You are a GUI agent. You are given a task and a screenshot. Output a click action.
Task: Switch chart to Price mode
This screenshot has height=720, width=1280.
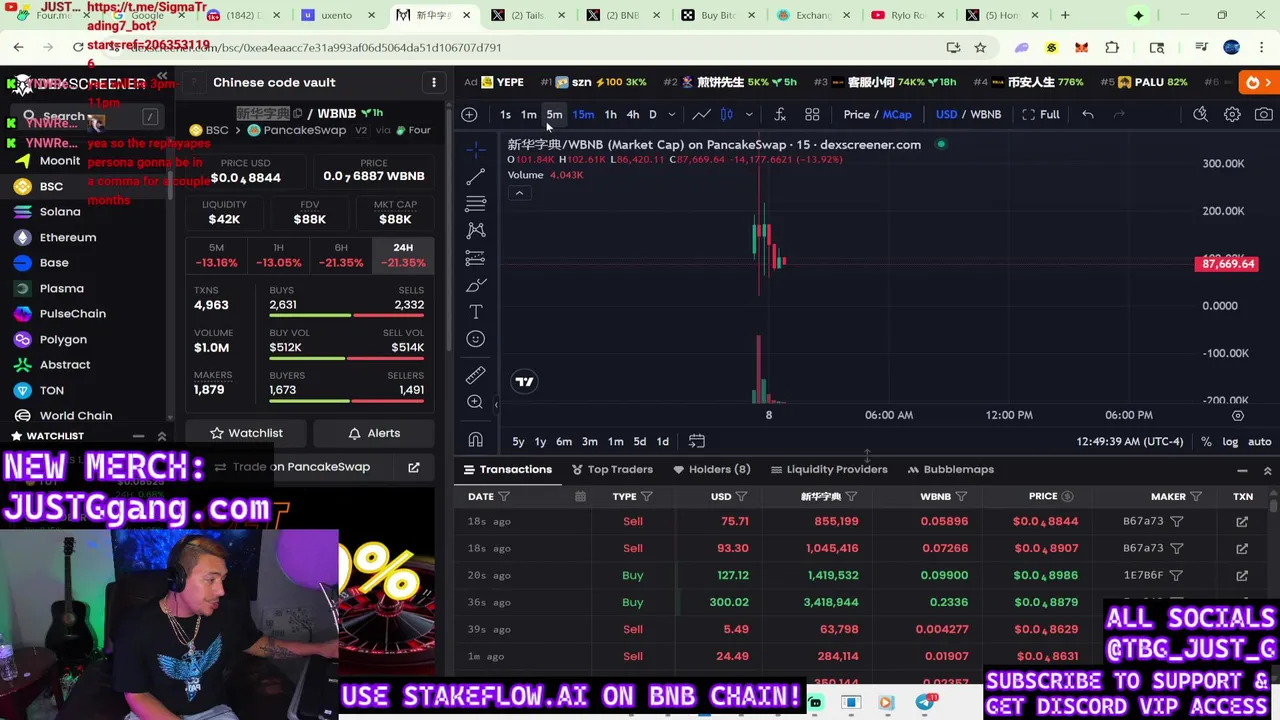coord(856,114)
